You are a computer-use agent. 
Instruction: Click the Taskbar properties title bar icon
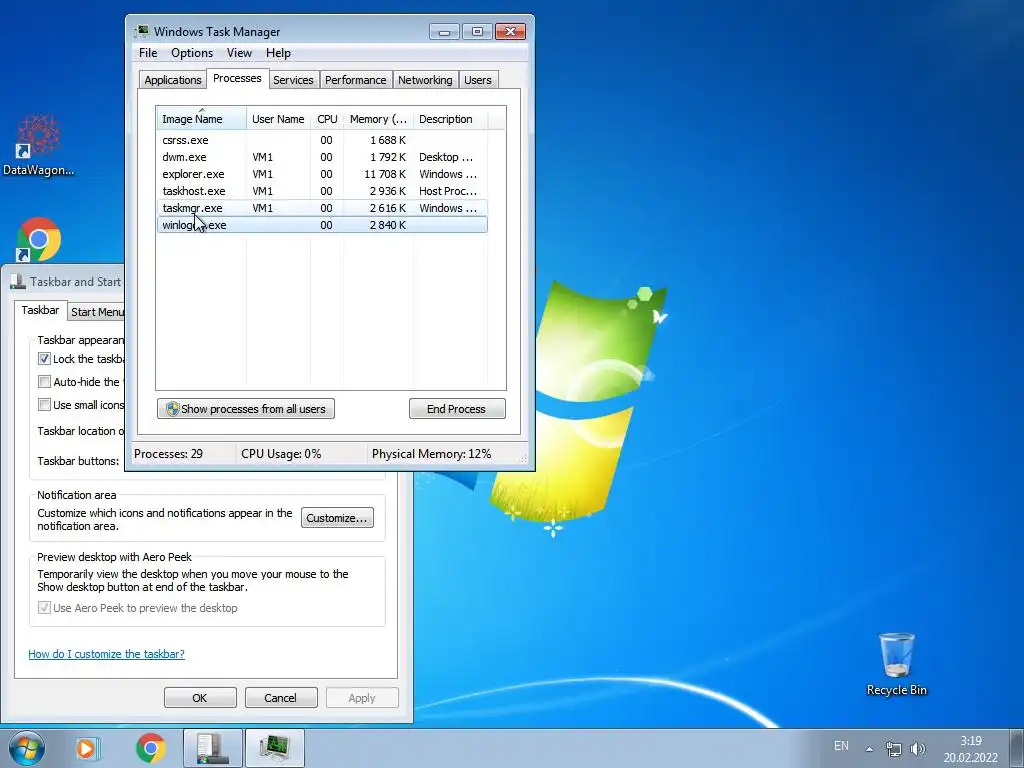click(x=18, y=282)
